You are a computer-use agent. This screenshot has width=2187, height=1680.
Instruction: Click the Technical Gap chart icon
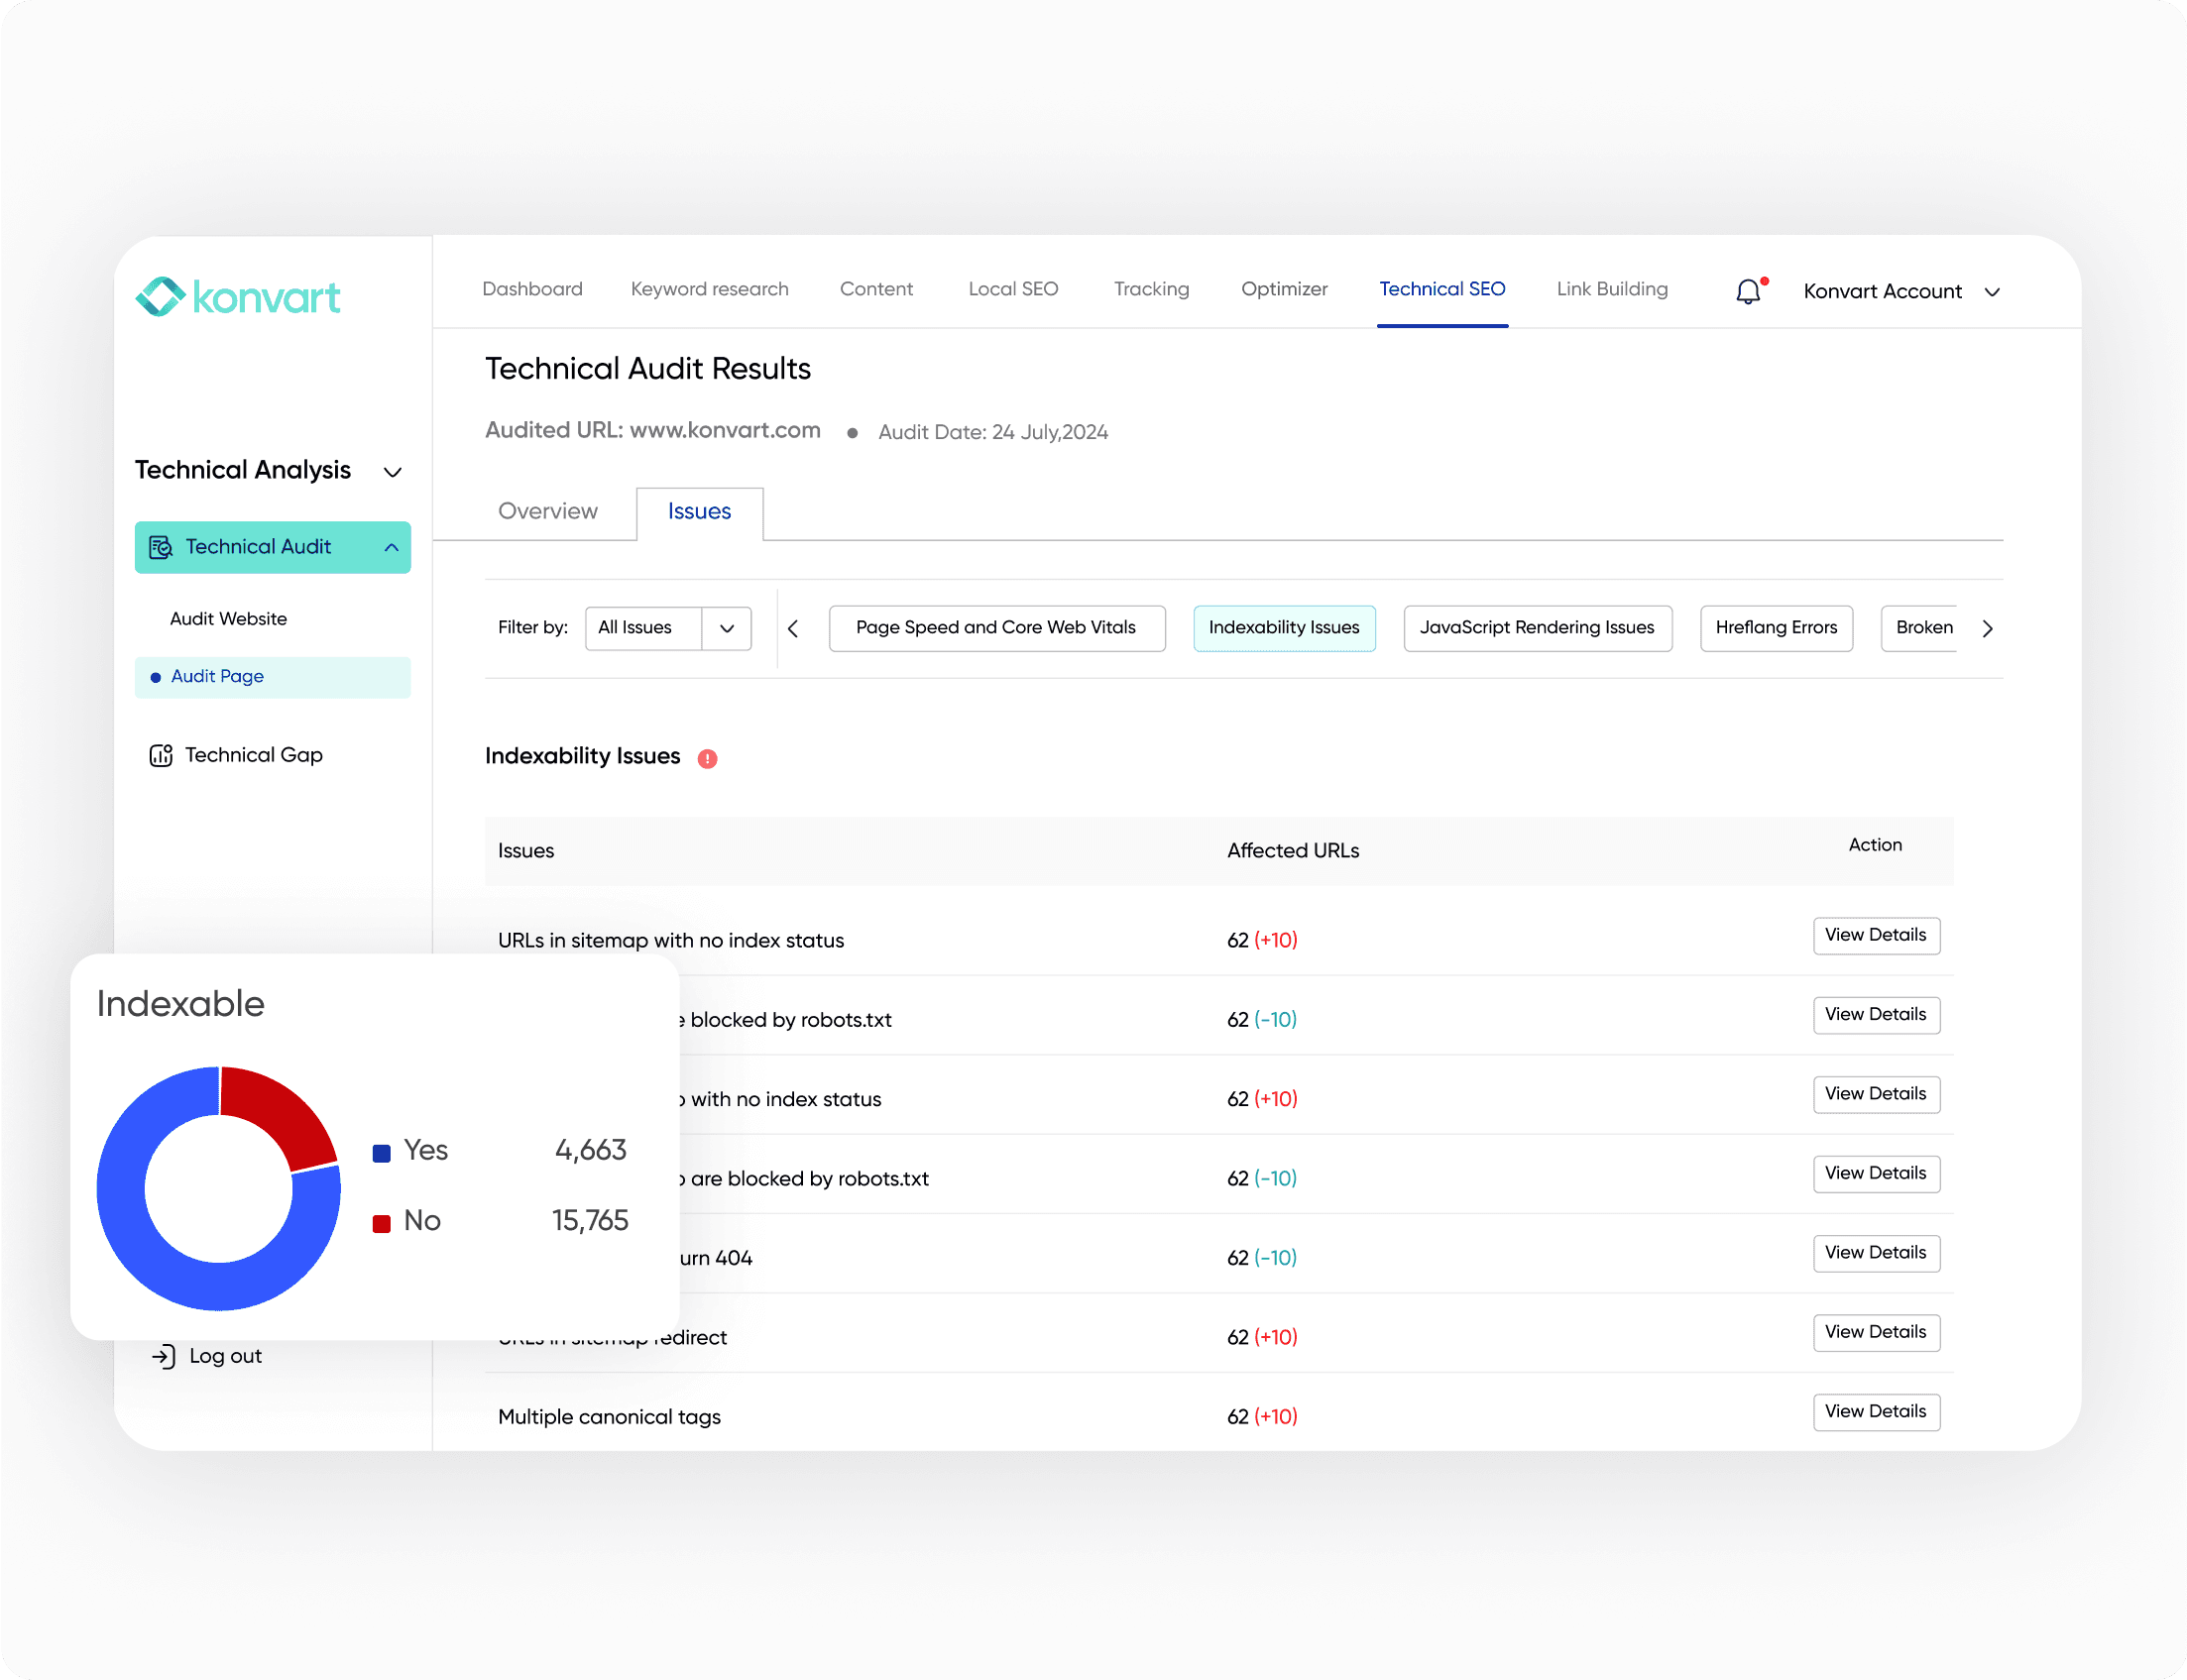coord(161,755)
